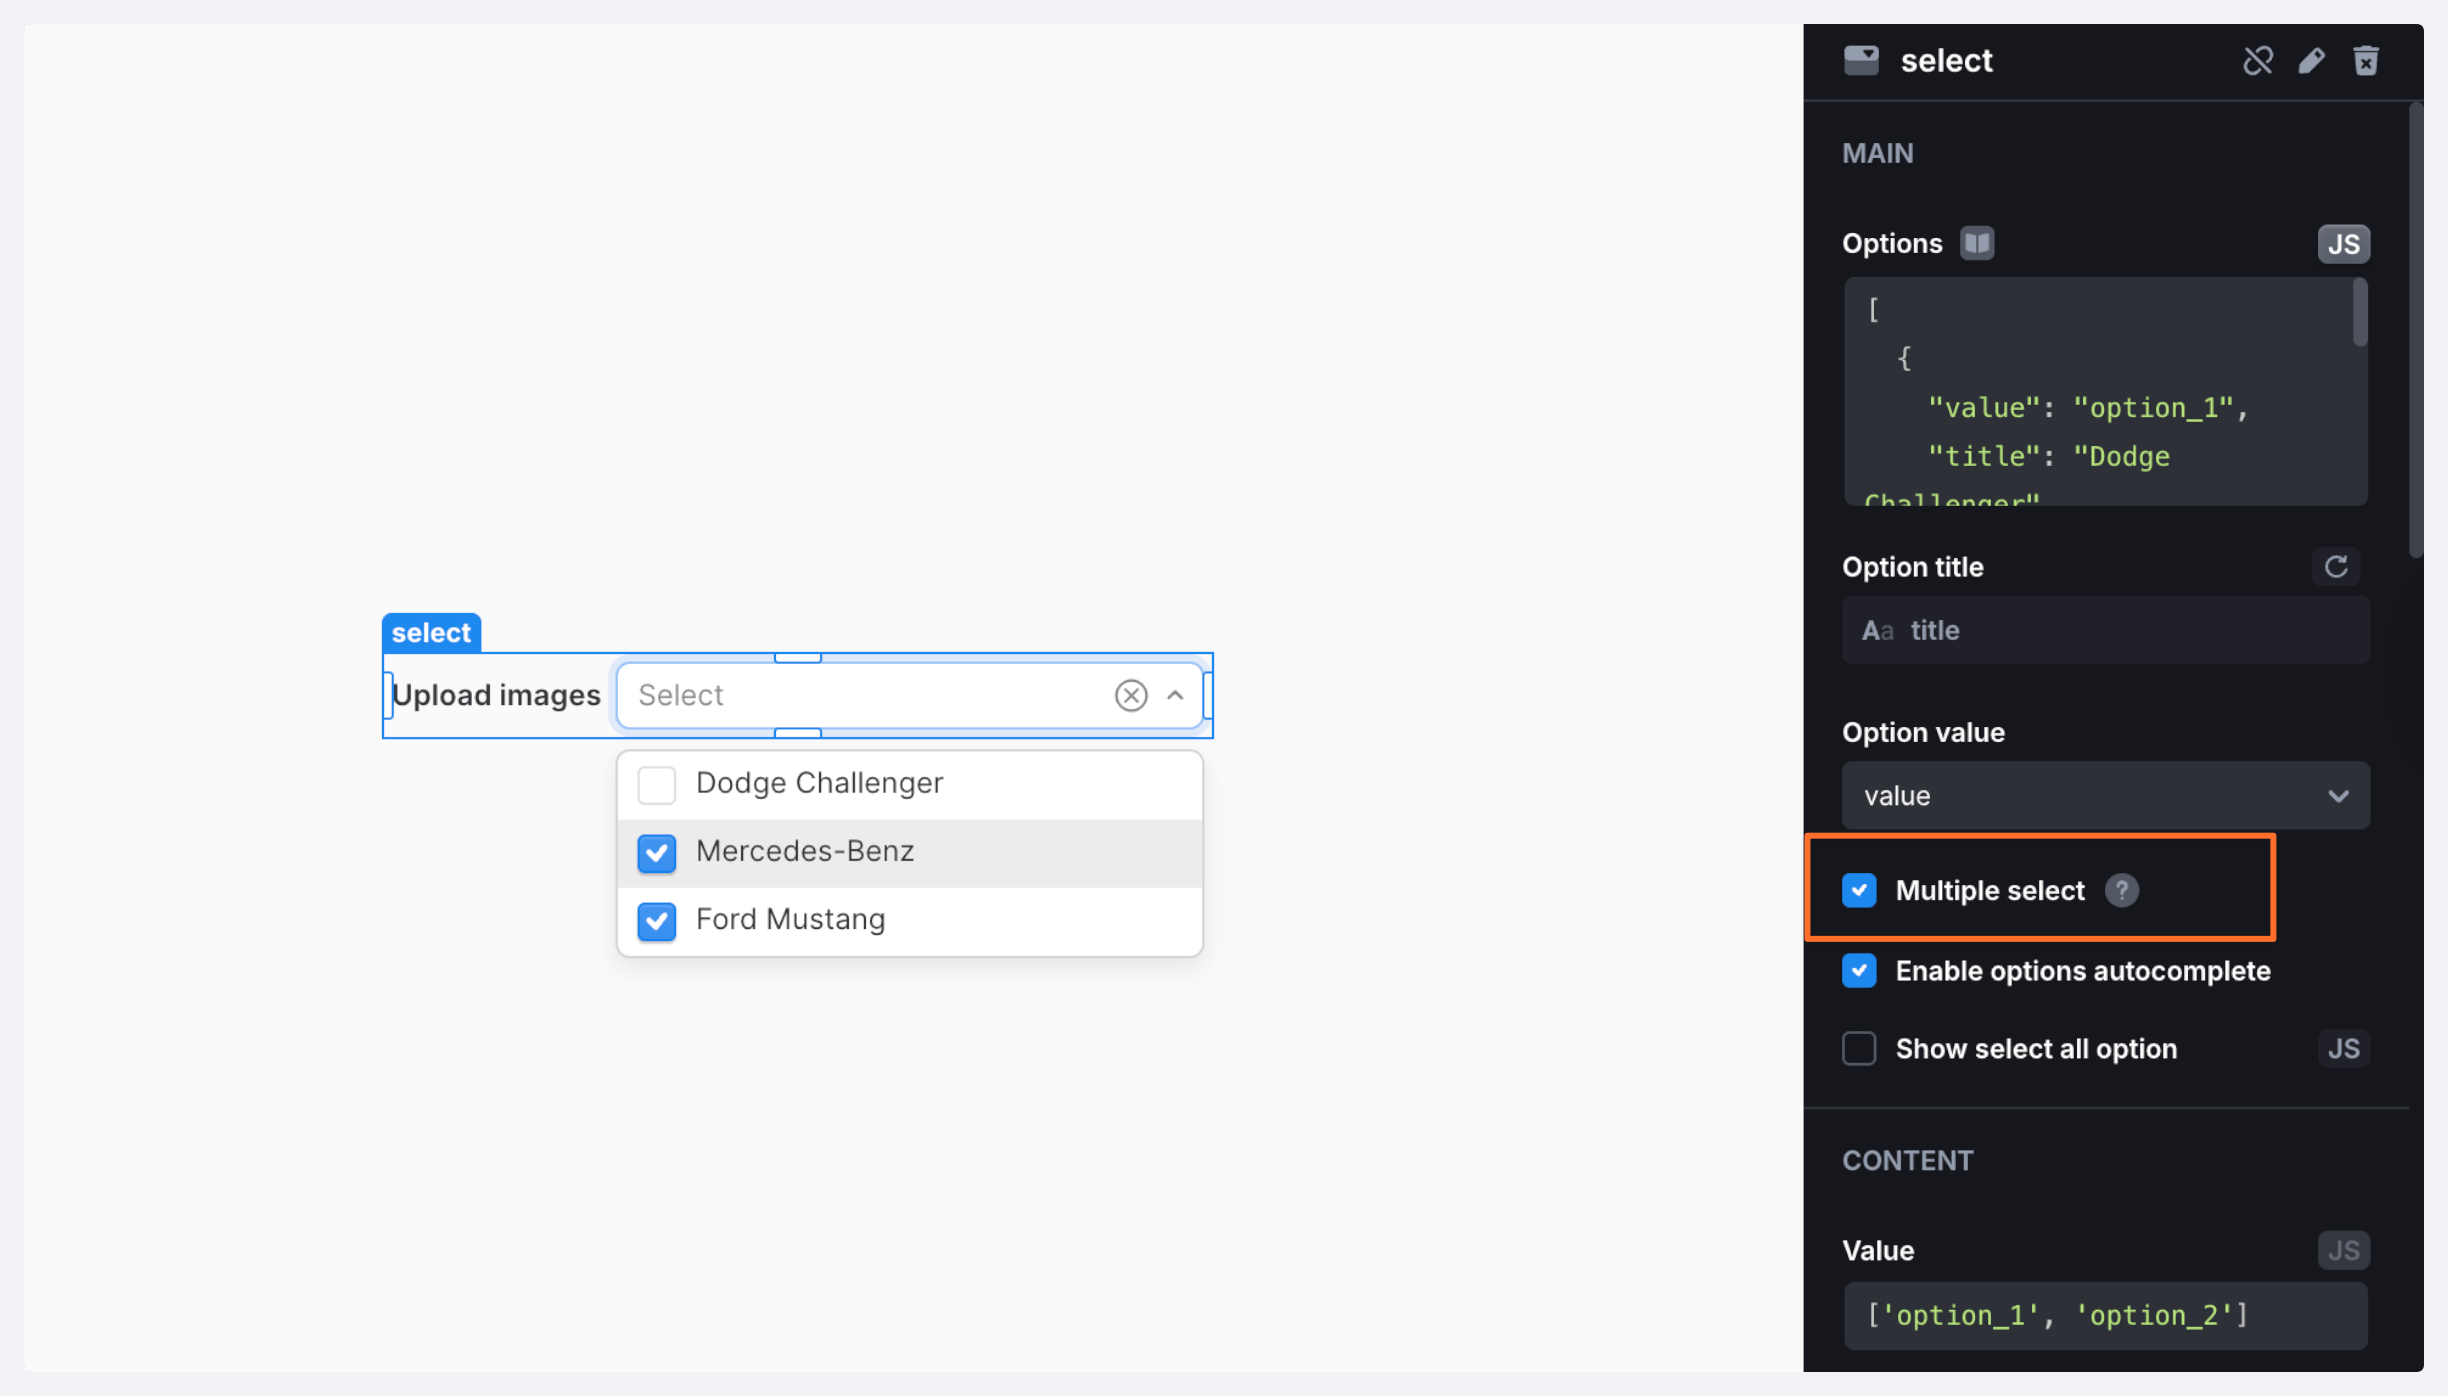The width and height of the screenshot is (2448, 1396).
Task: Click the Multiple select help question icon
Action: 2121,890
